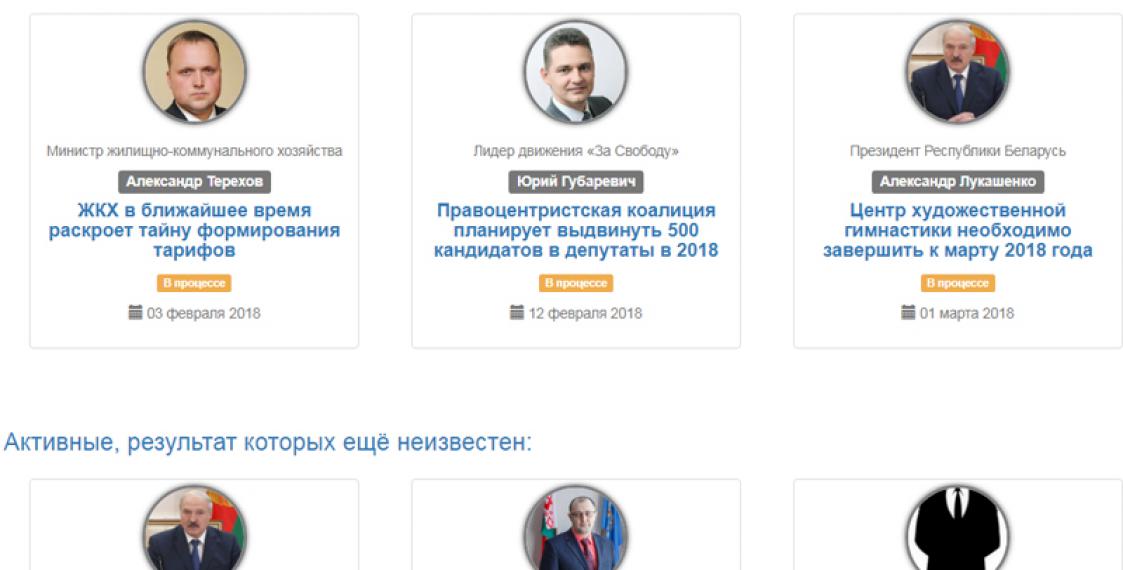Open Центр художественной гимнастики headline

pos(958,231)
